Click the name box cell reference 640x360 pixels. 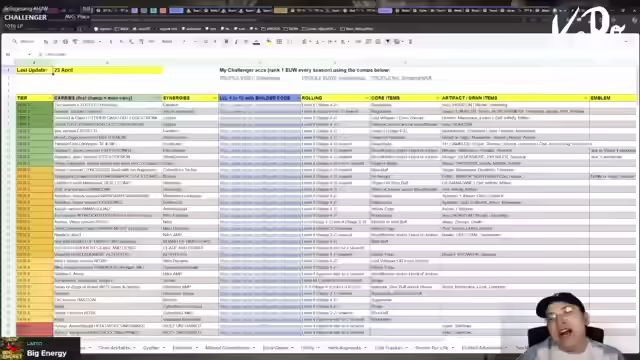pos(17,54)
